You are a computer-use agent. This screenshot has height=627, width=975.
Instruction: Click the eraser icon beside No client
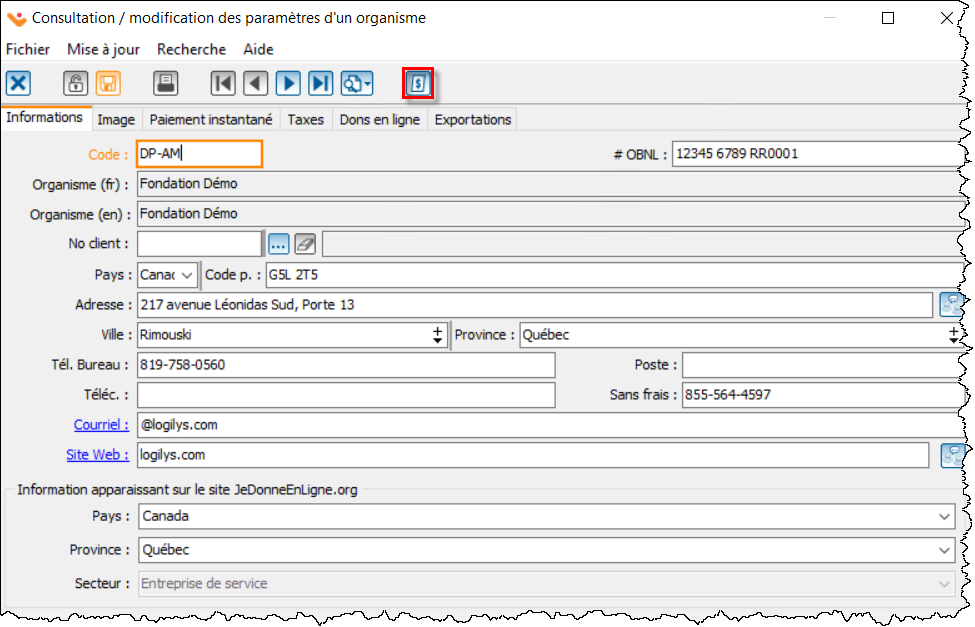point(305,244)
